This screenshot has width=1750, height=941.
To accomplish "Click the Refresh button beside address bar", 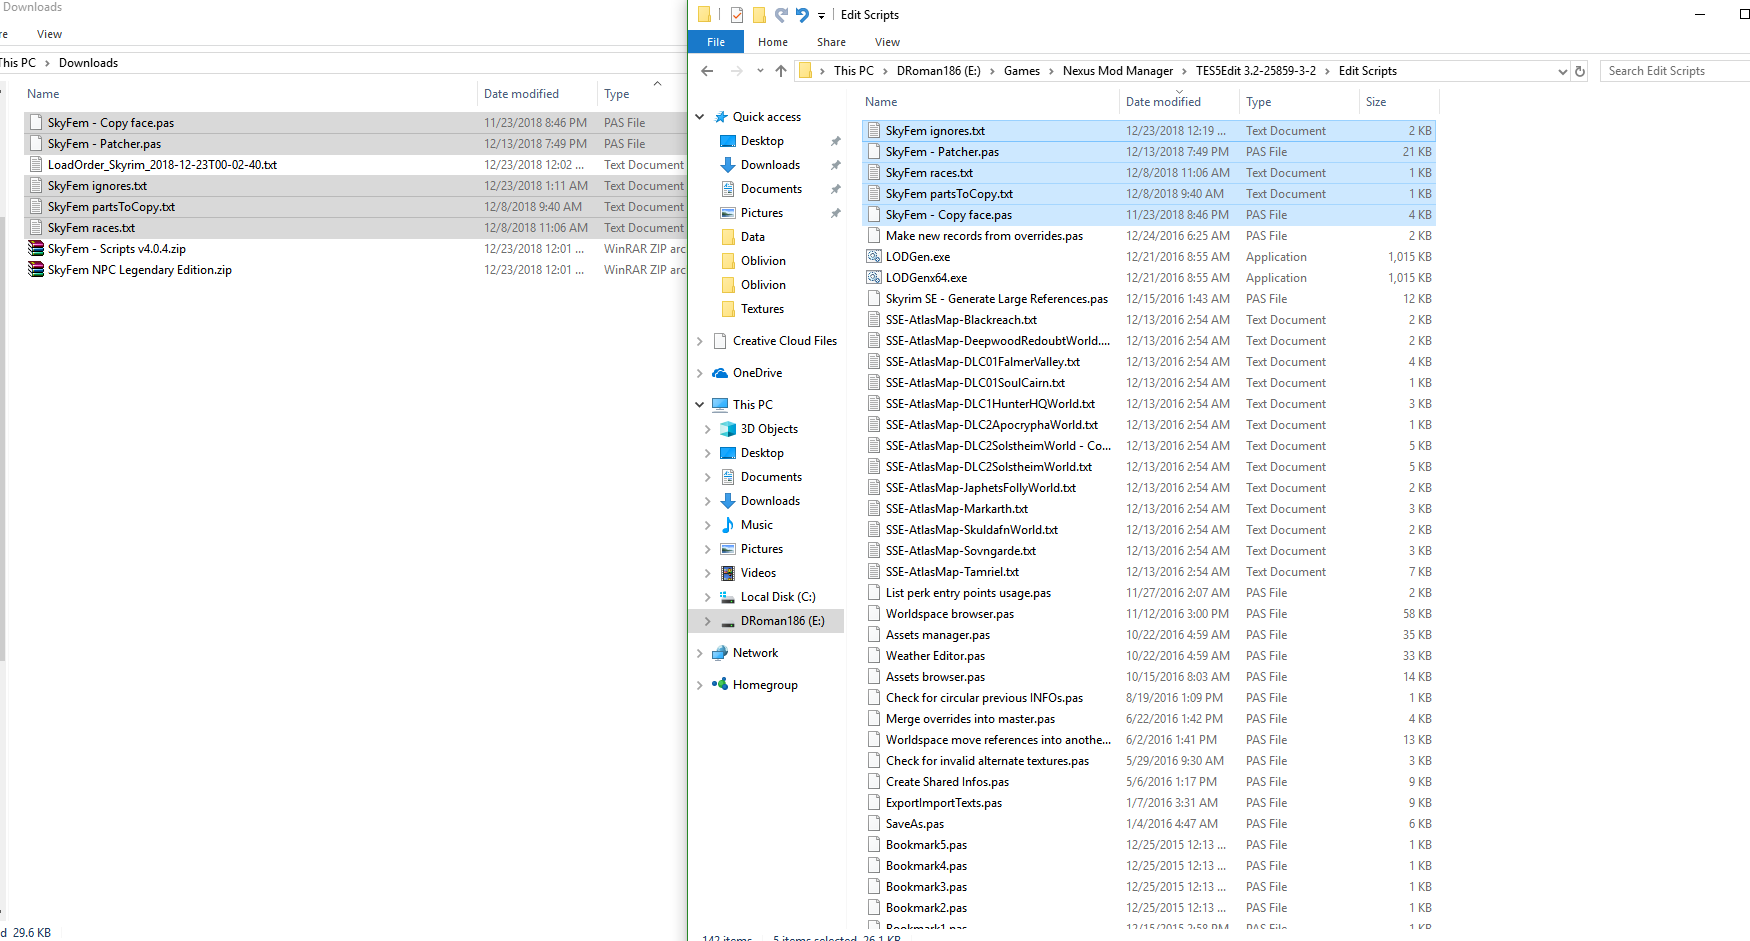I will (x=1580, y=71).
